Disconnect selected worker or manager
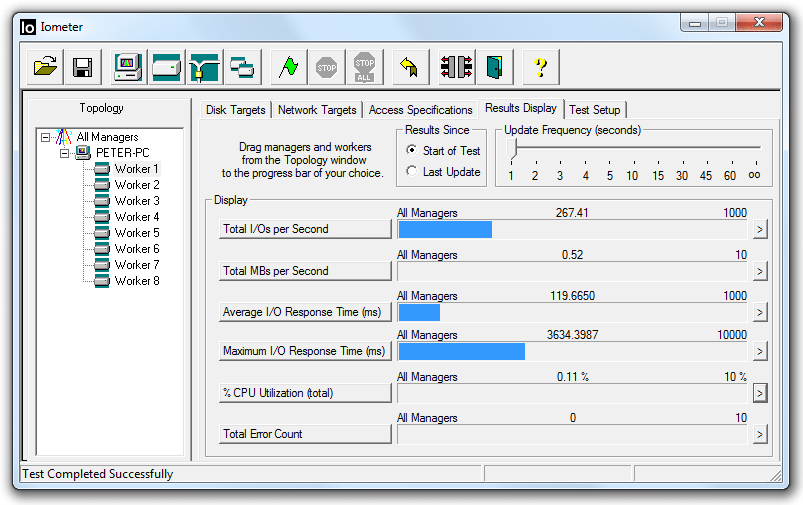The width and height of the screenshot is (803, 505). [456, 67]
